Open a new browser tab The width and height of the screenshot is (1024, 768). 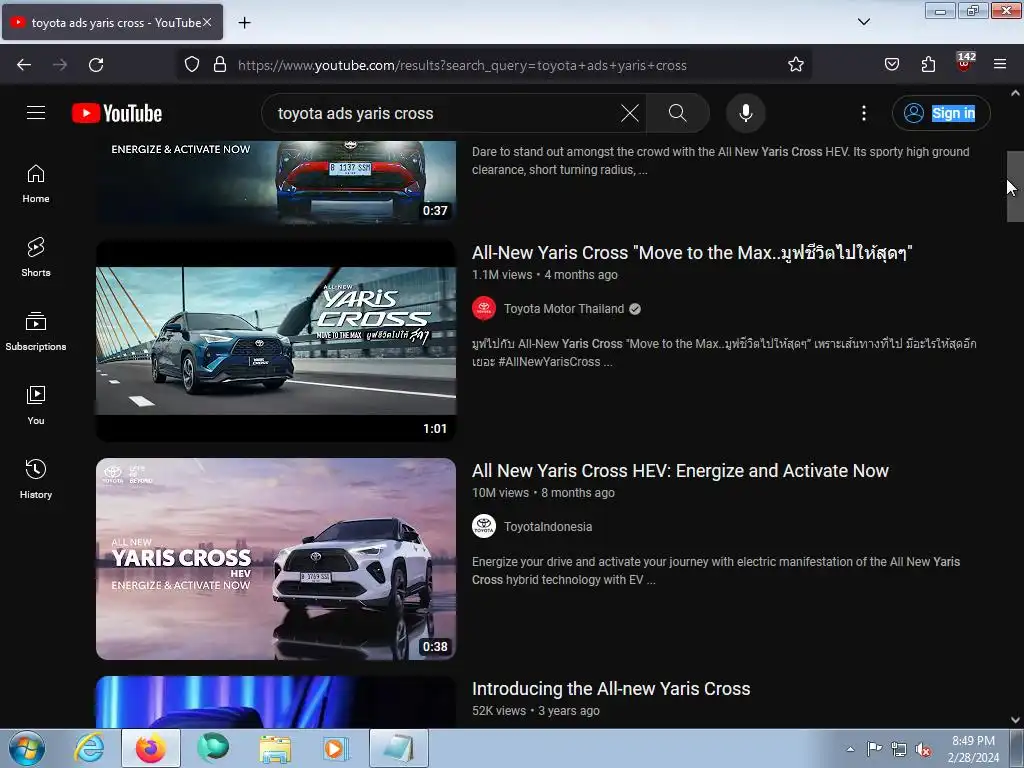tap(244, 23)
